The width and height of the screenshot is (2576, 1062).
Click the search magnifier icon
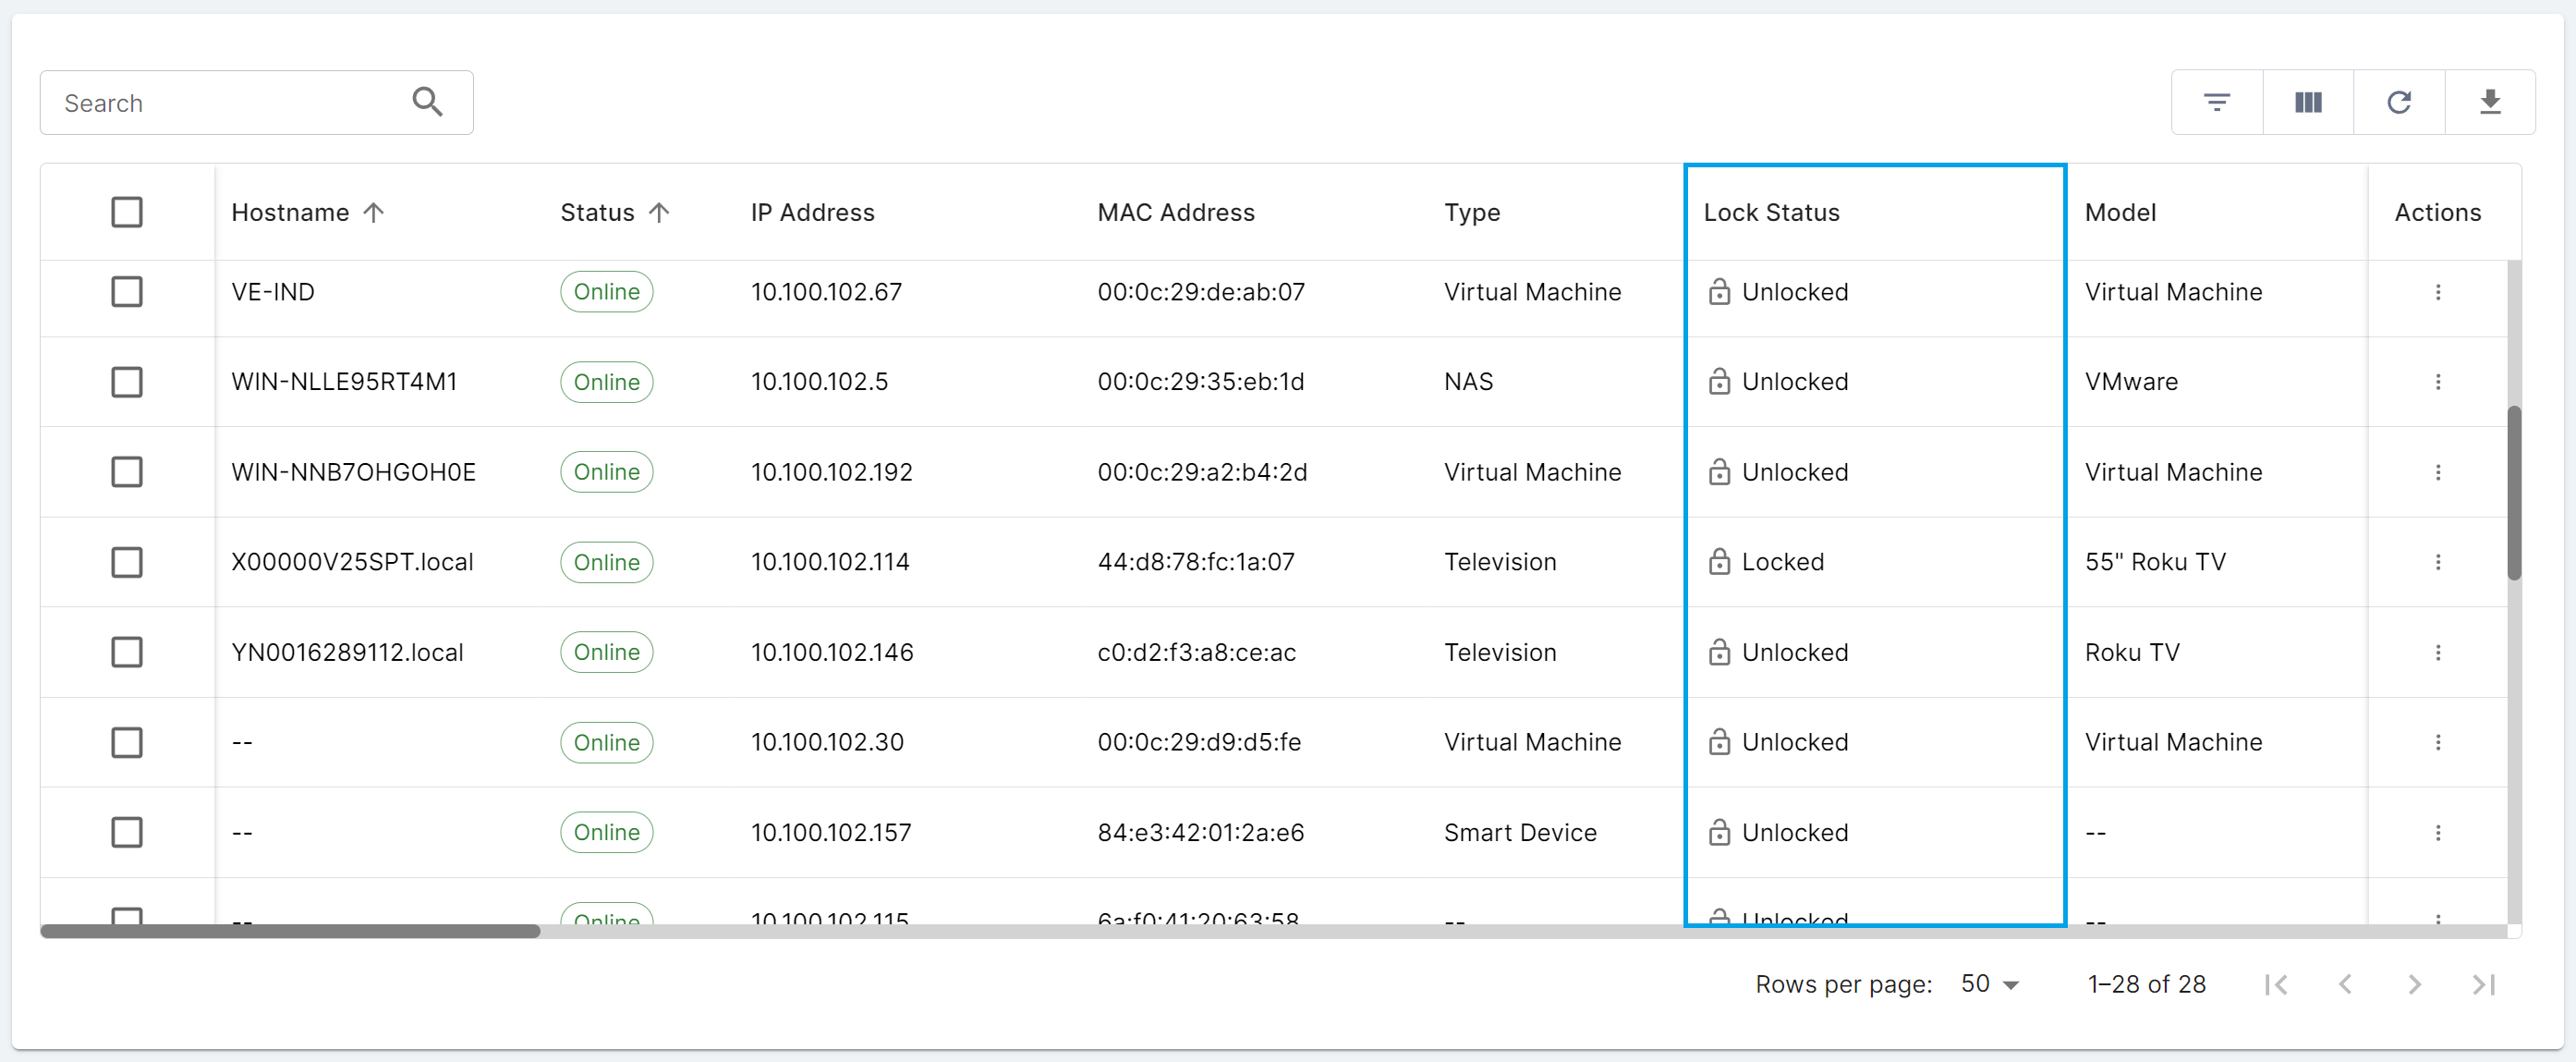(x=427, y=102)
